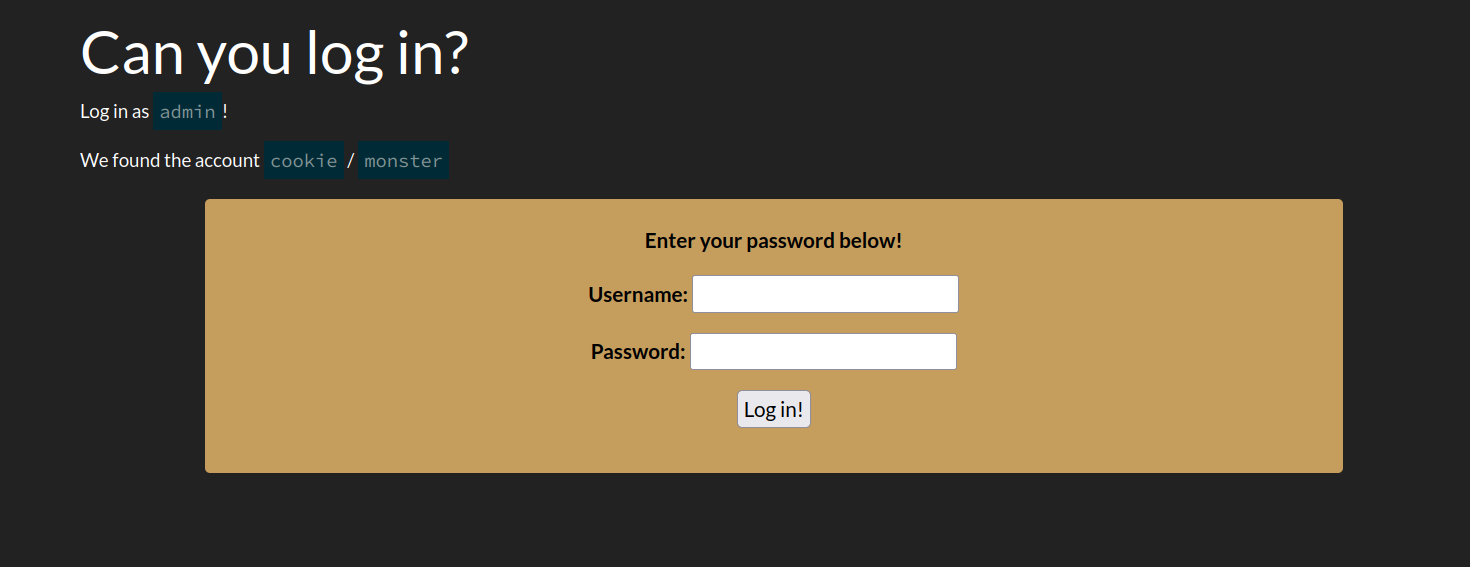
Task: Click the 'Can you log in?' heading
Action: click(274, 54)
